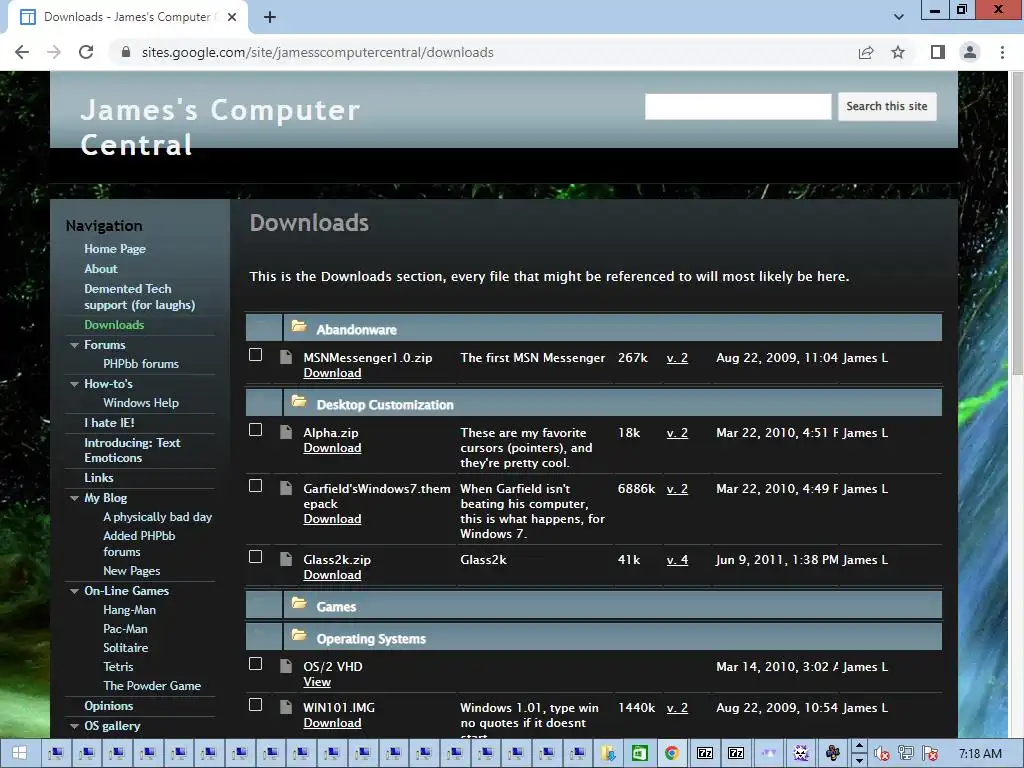Click the Download link under Alpha.zip
Viewport: 1024px width, 768px height.
(x=332, y=448)
